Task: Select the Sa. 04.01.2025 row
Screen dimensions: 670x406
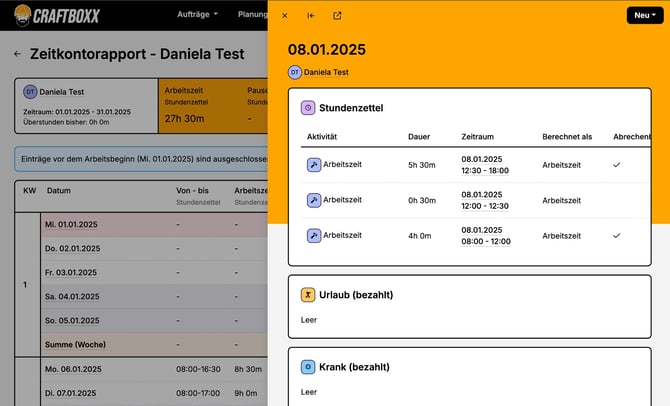Action: pyautogui.click(x=154, y=297)
